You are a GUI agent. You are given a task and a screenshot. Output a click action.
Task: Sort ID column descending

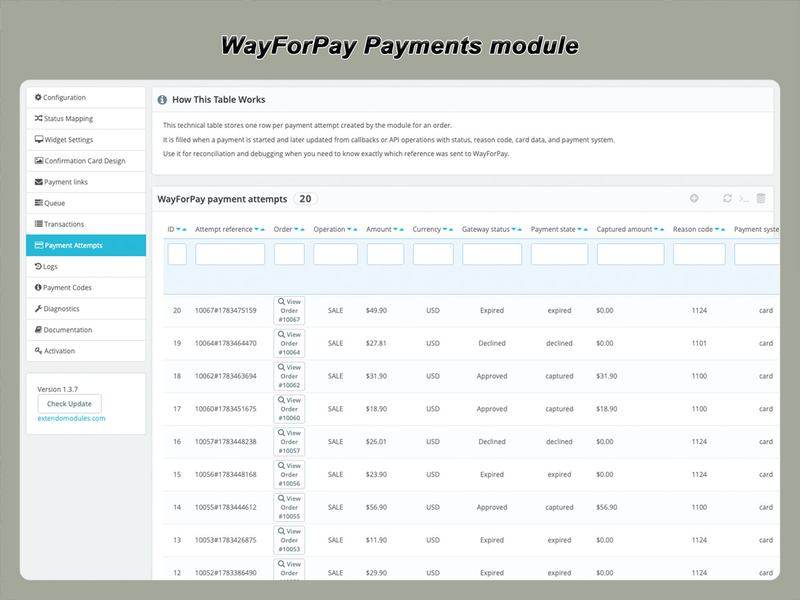[178, 230]
